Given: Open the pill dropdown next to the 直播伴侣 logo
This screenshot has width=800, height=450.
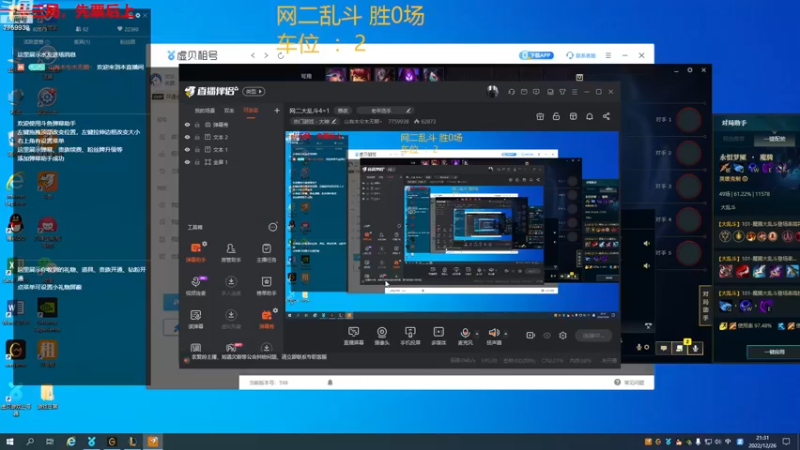Looking at the screenshot, I should click(x=254, y=91).
